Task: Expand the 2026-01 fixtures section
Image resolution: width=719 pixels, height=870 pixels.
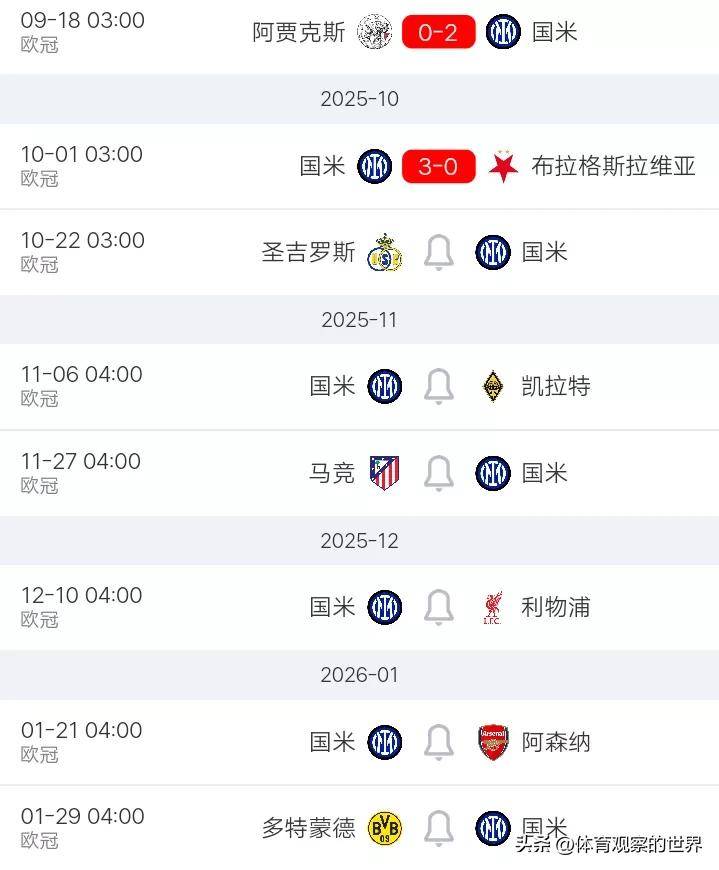Action: coord(359,674)
